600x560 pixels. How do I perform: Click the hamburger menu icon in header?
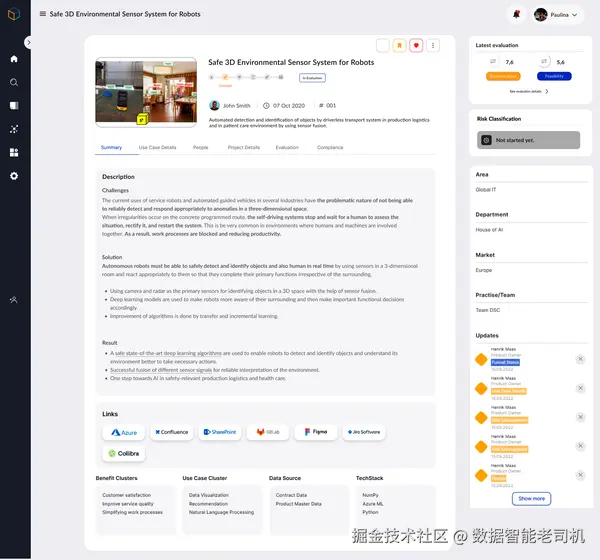43,14
